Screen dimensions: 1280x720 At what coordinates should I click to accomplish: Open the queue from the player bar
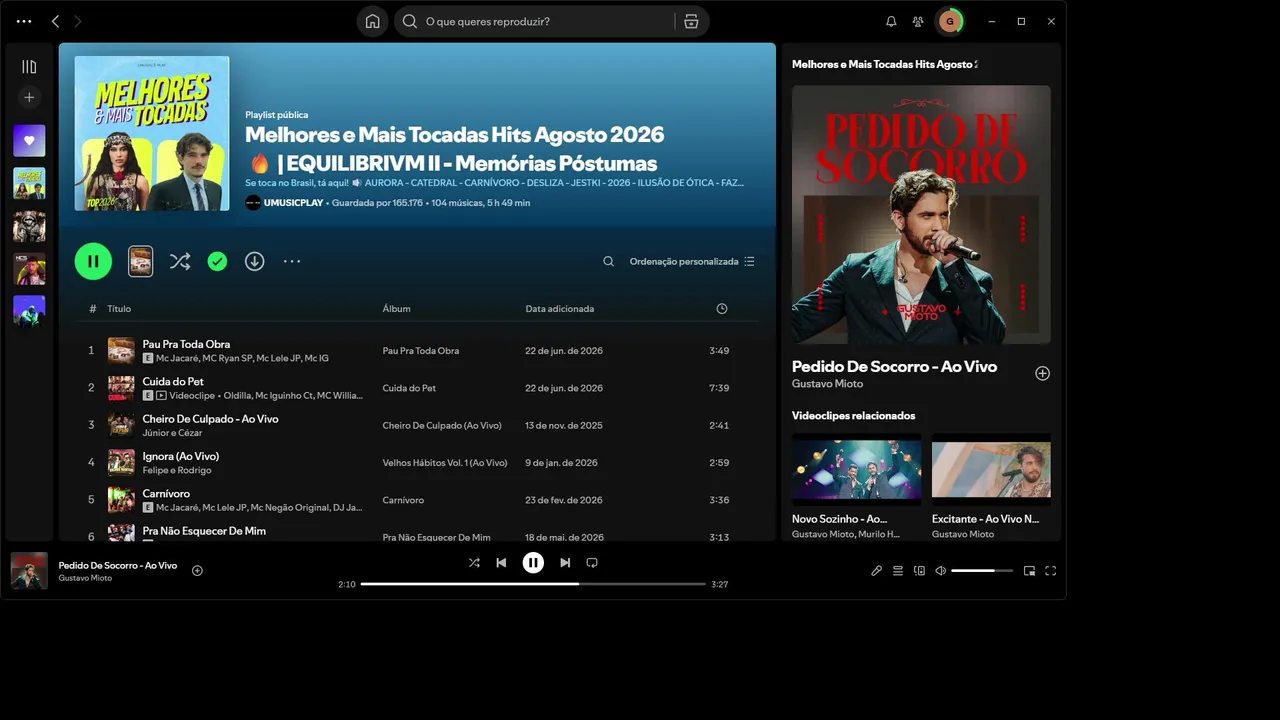point(898,571)
